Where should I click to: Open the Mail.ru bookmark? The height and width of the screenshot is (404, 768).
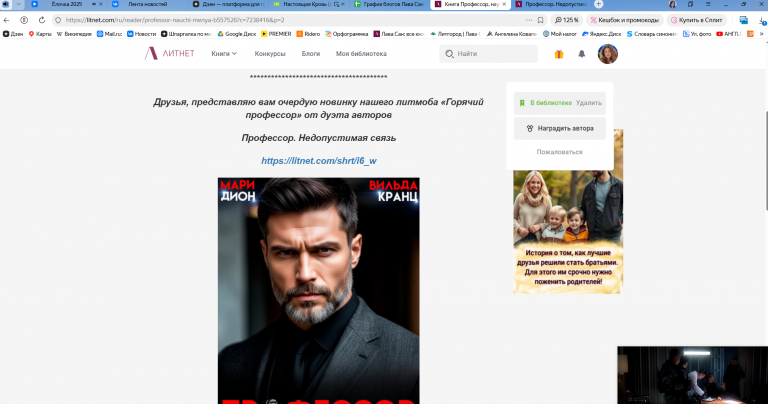click(109, 34)
